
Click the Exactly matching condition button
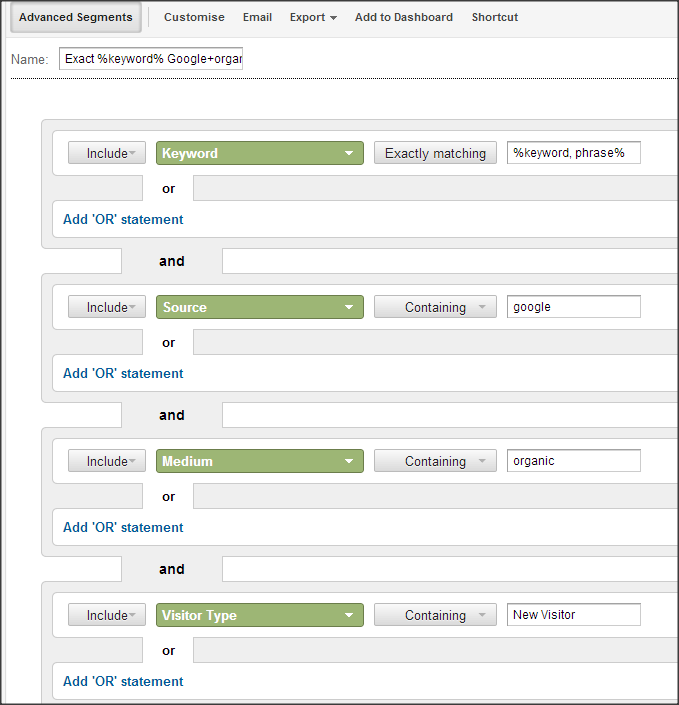(435, 153)
